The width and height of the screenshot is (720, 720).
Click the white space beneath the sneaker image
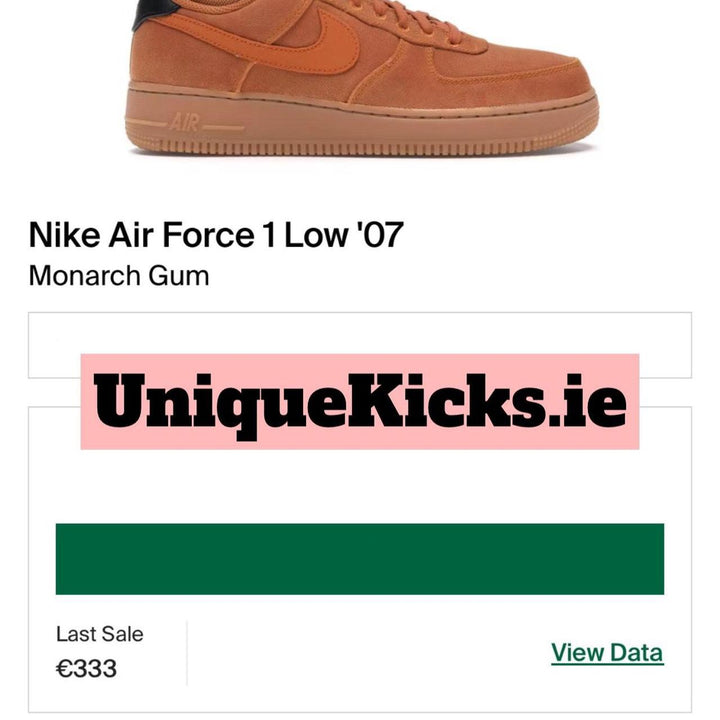click(x=360, y=186)
